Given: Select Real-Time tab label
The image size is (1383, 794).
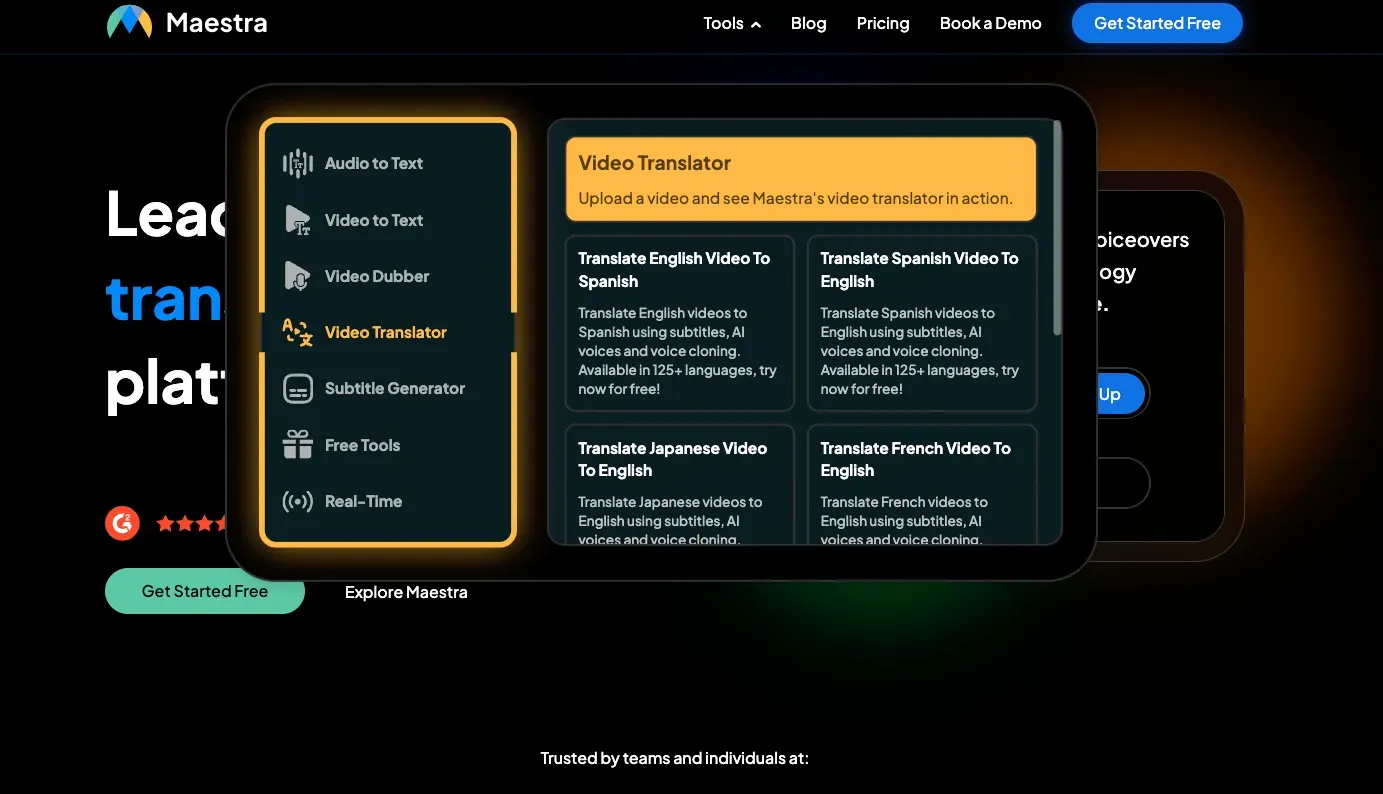Looking at the screenshot, I should tap(363, 501).
